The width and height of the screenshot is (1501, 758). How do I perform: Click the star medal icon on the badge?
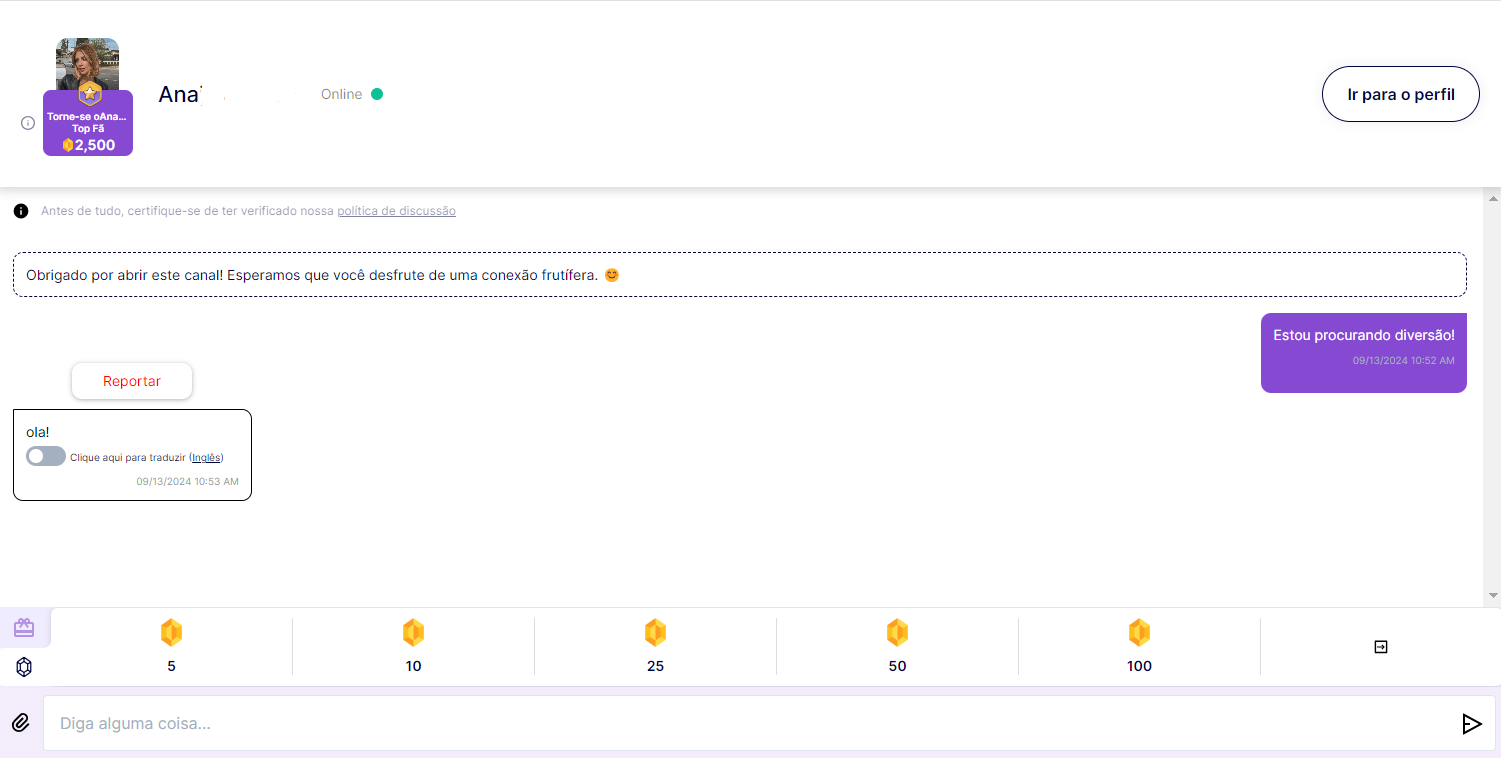click(90, 94)
